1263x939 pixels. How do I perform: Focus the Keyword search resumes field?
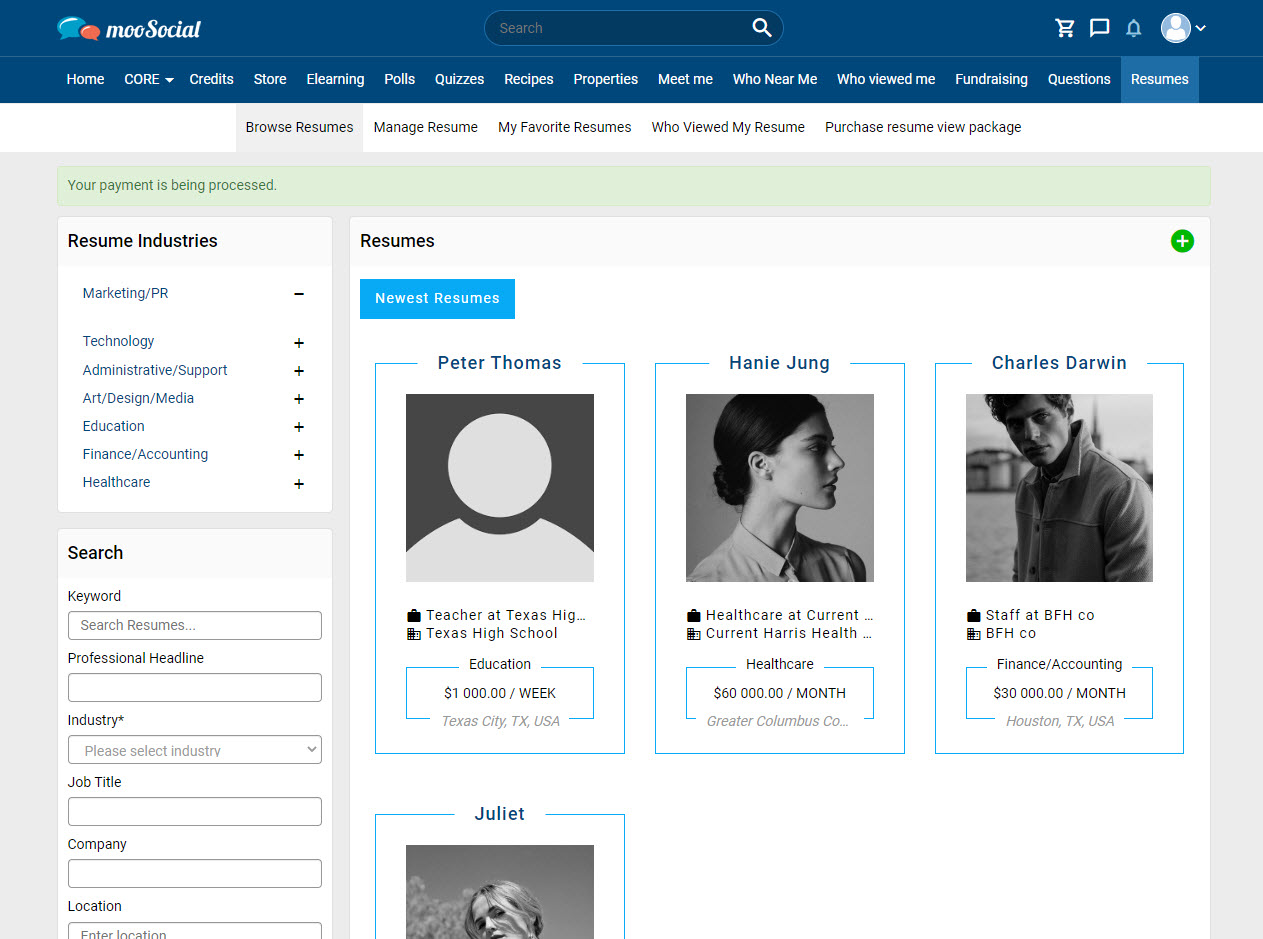pos(195,625)
